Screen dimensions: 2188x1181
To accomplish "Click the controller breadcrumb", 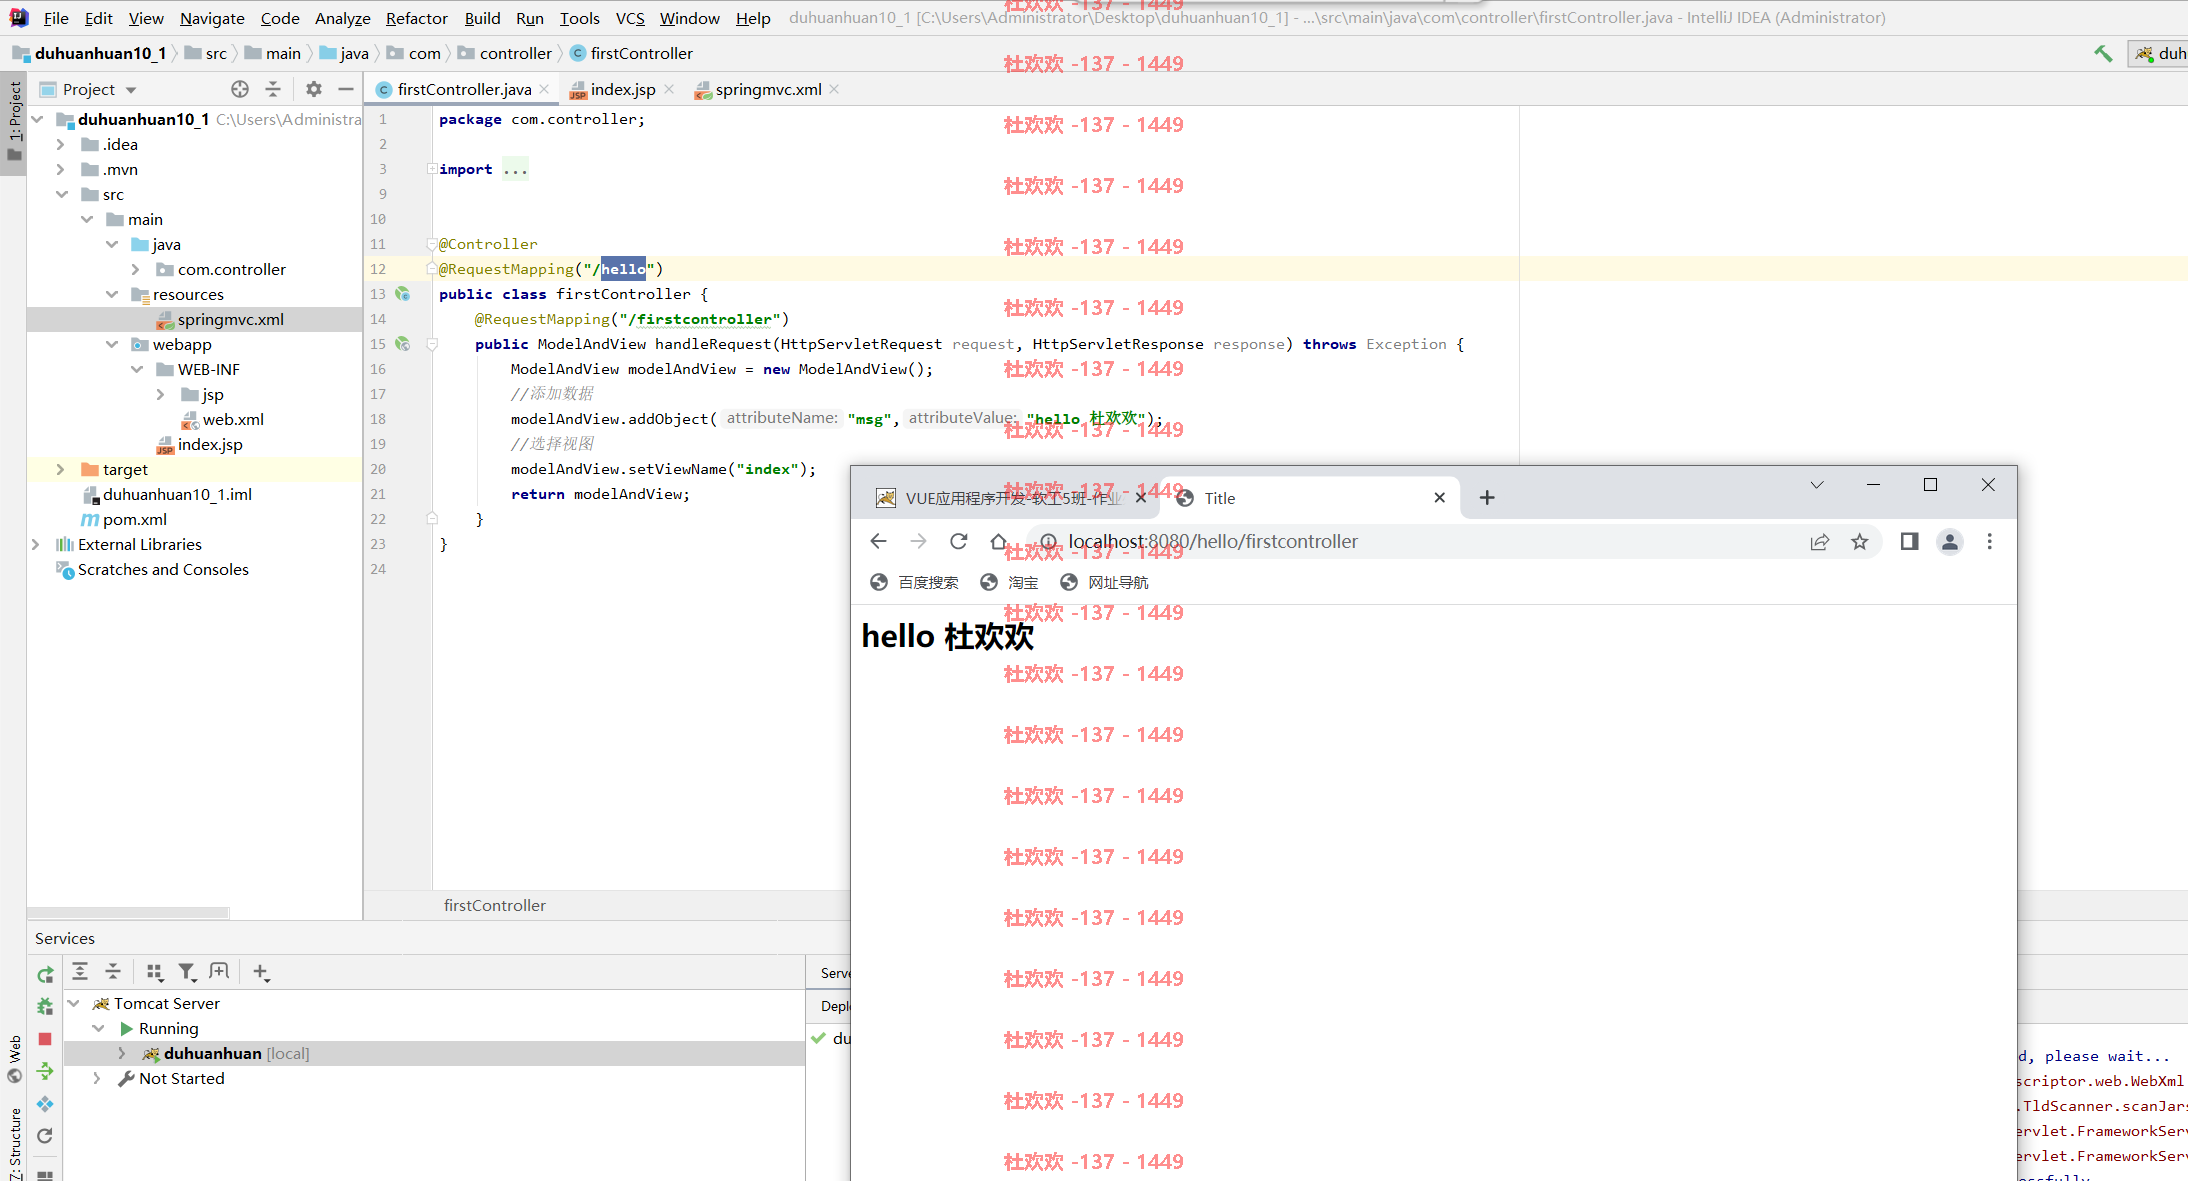I will click(505, 53).
